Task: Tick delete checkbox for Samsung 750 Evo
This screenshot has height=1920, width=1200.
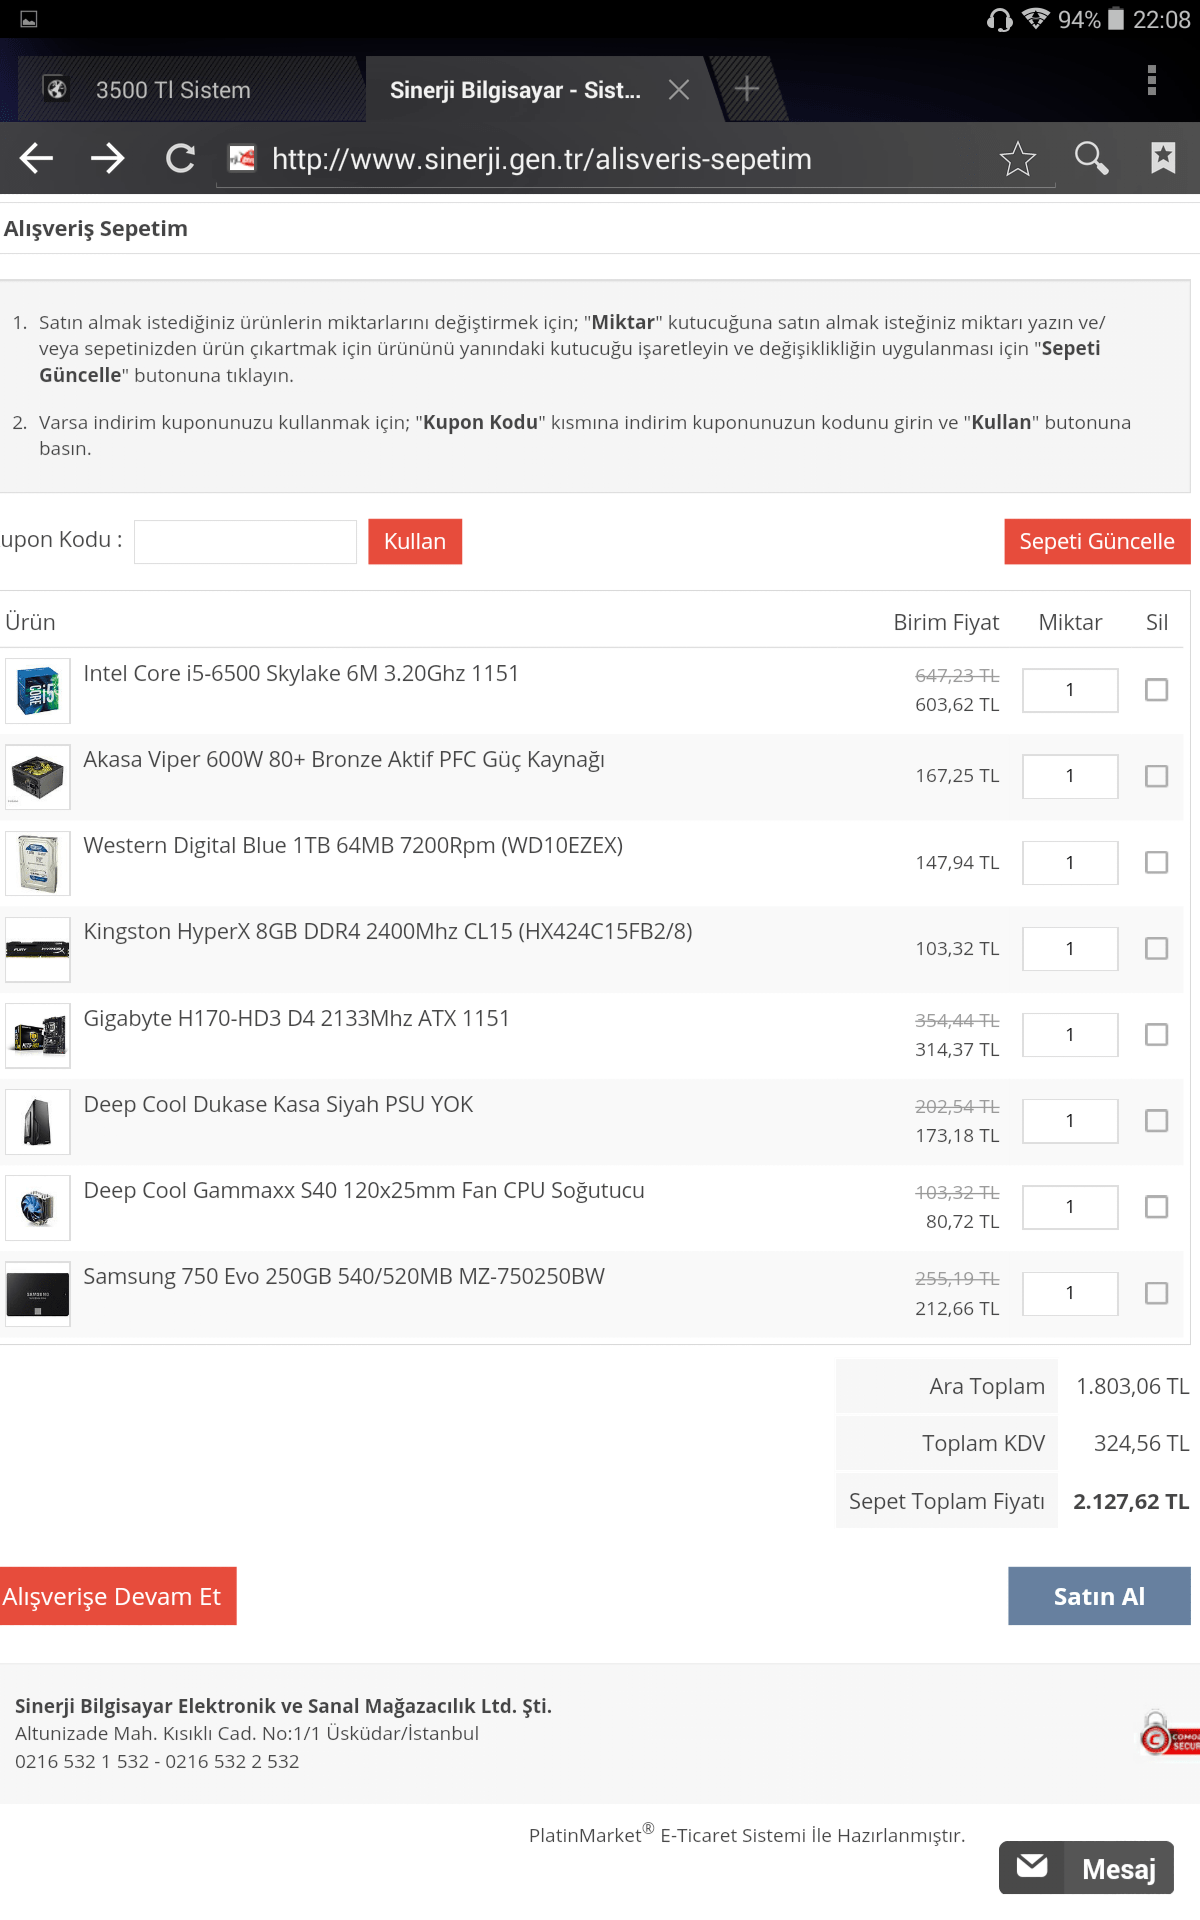Action: (x=1156, y=1293)
